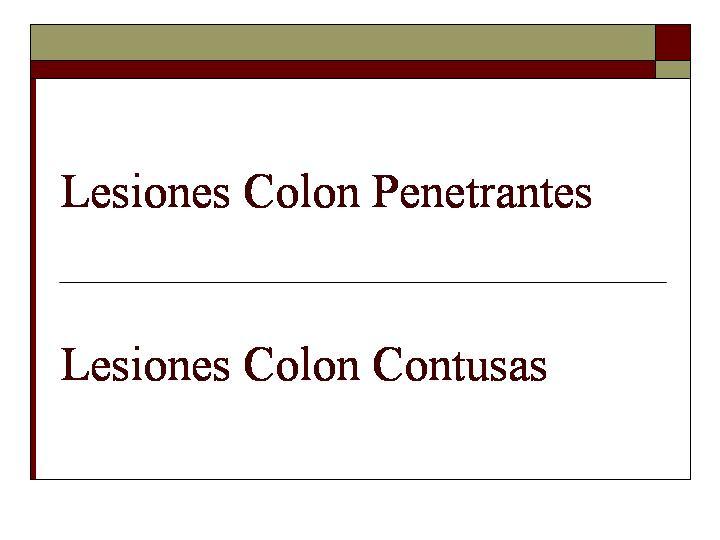This screenshot has height=540, width=720.
Task: Click the olive green header bar
Action: click(343, 42)
